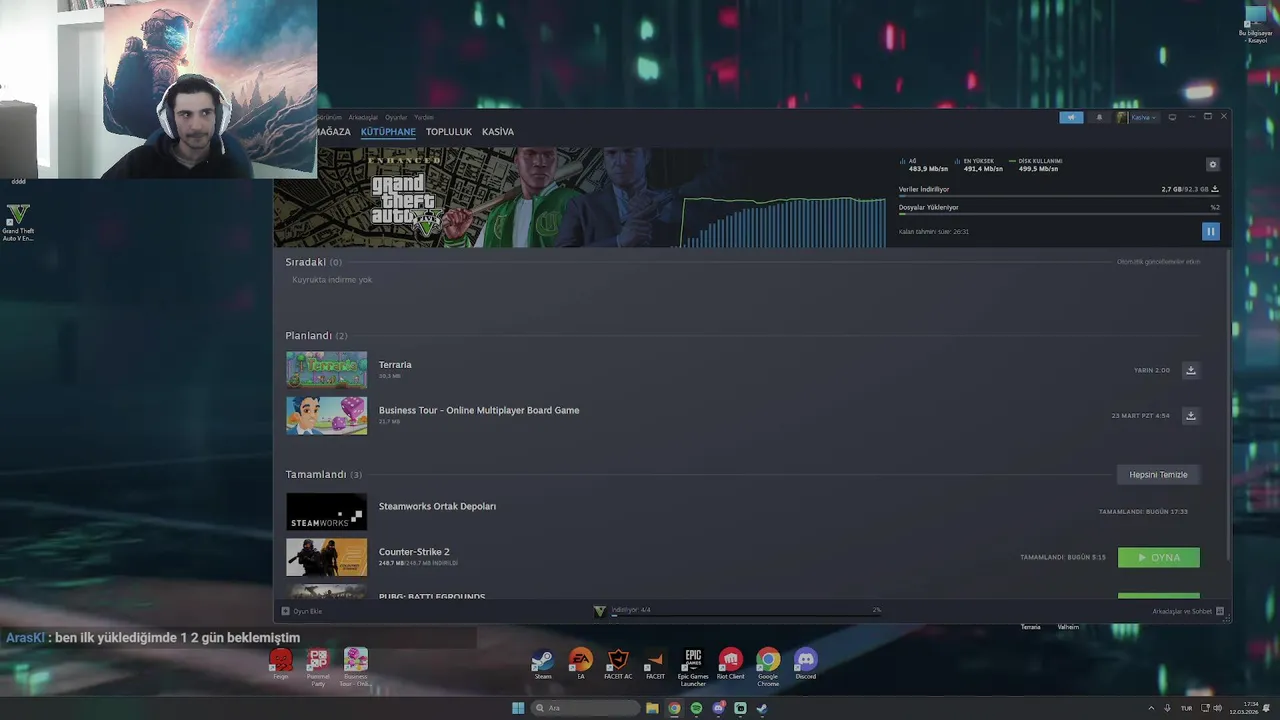Click the Veriler İndiriliyor progress bar
The height and width of the screenshot is (720, 1280).
click(1058, 196)
